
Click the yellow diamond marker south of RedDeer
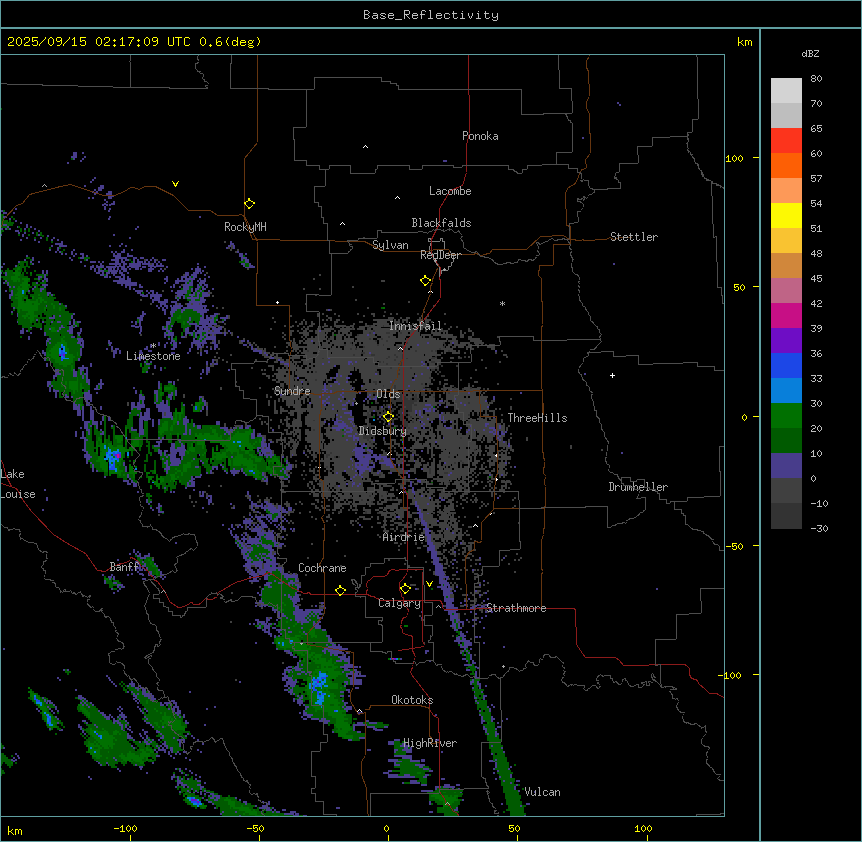click(425, 281)
